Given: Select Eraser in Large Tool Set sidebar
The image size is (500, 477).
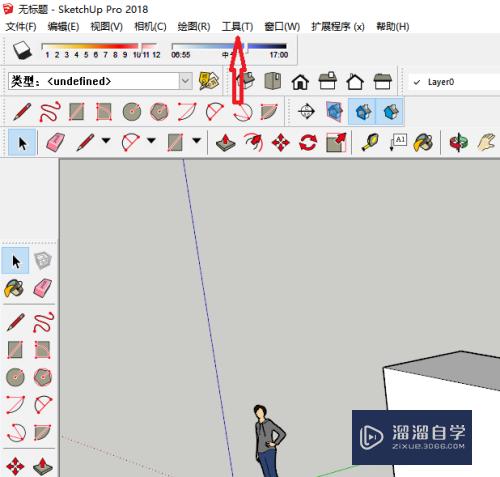Looking at the screenshot, I should click(x=43, y=288).
